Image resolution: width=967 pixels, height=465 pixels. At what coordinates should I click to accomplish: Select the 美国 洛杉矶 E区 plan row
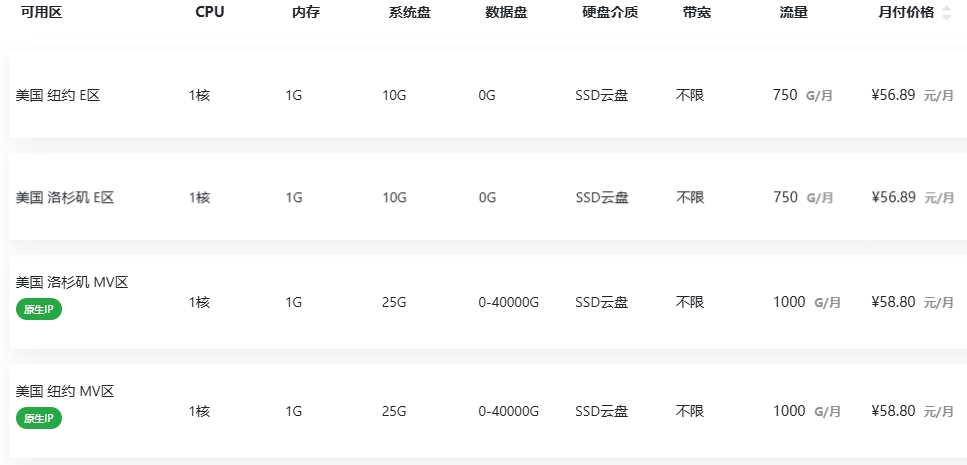(x=488, y=197)
